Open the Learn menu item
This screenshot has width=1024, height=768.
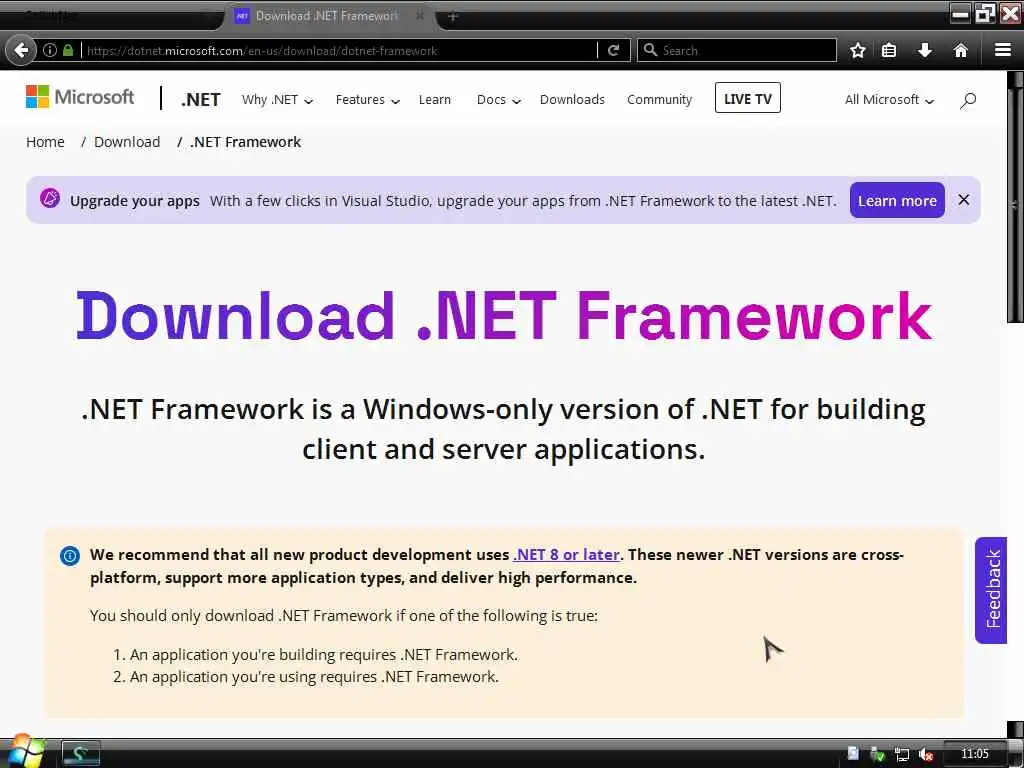click(x=434, y=100)
